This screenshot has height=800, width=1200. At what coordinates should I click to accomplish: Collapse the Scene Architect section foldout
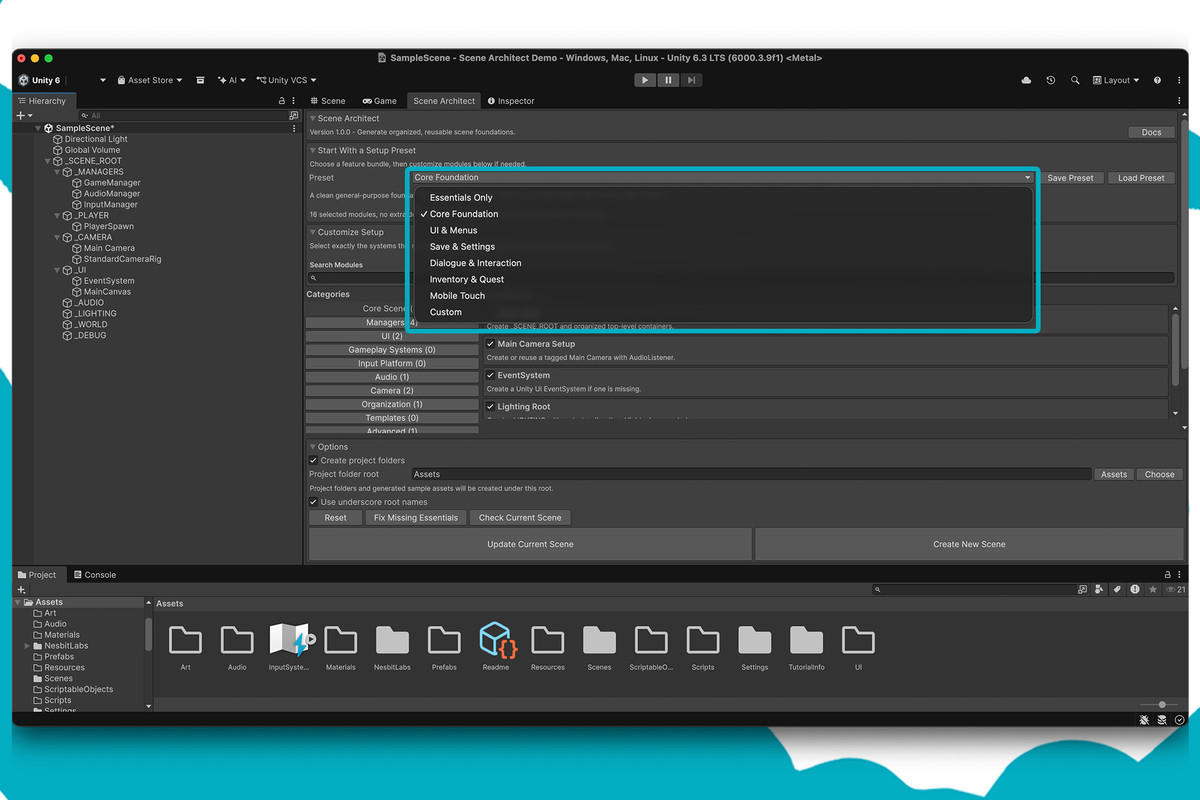click(x=312, y=118)
